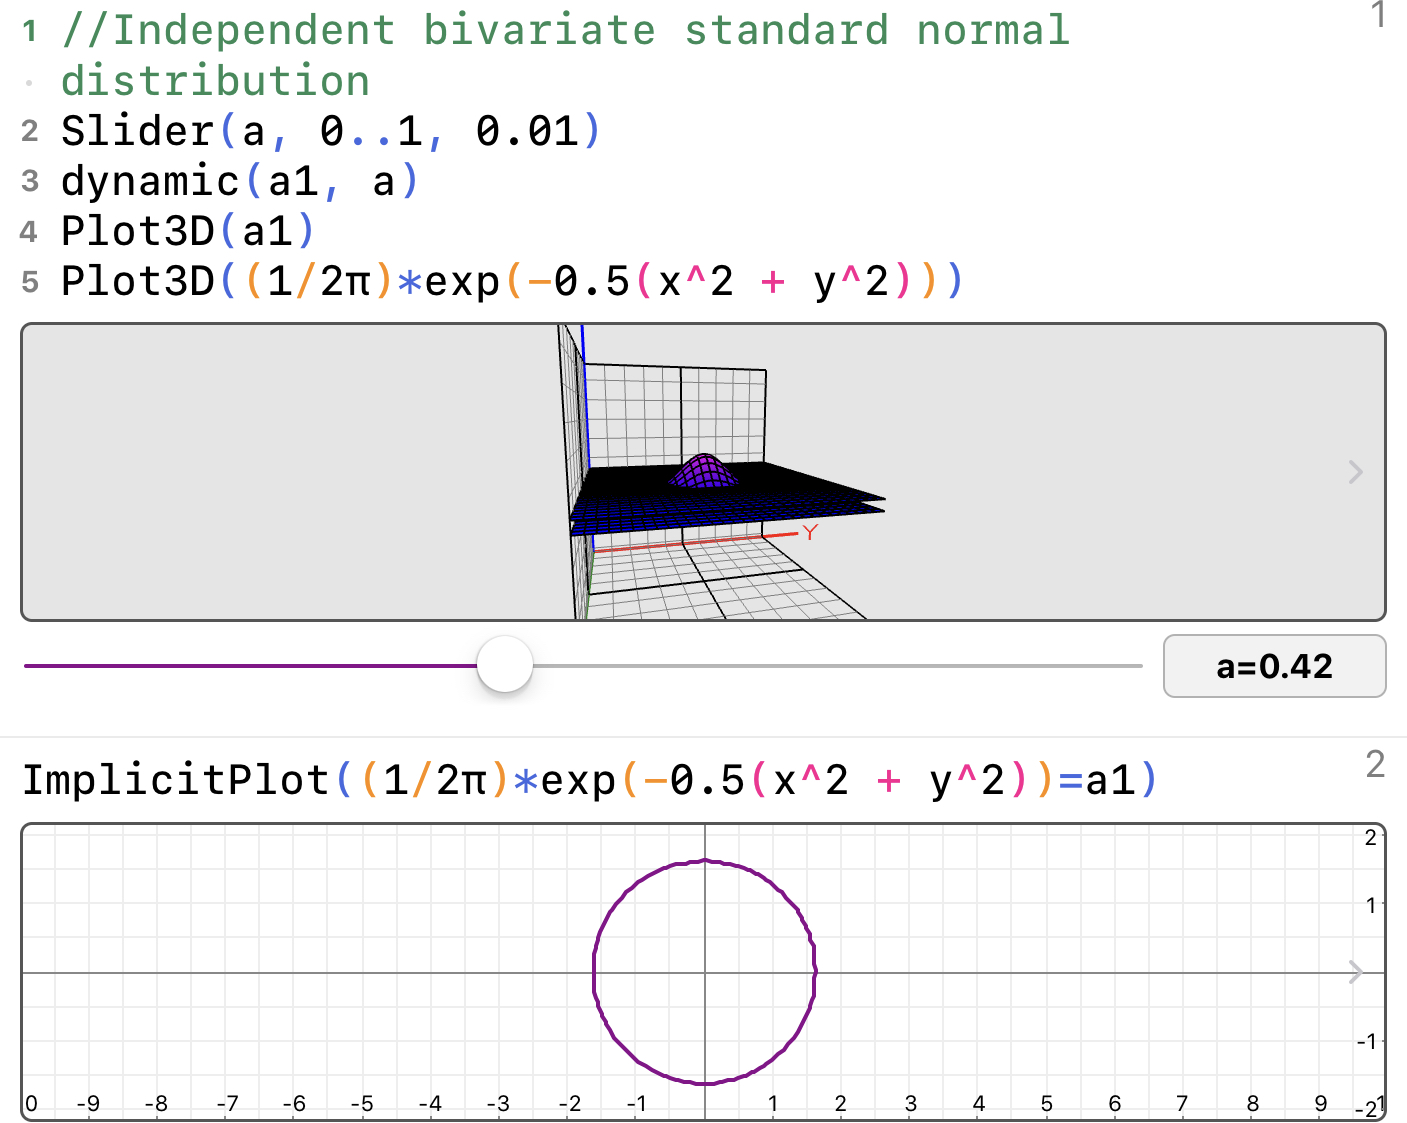Image resolution: width=1407 pixels, height=1123 pixels.
Task: Click the ImplicitPlot expression in cell 2
Action: (x=590, y=780)
